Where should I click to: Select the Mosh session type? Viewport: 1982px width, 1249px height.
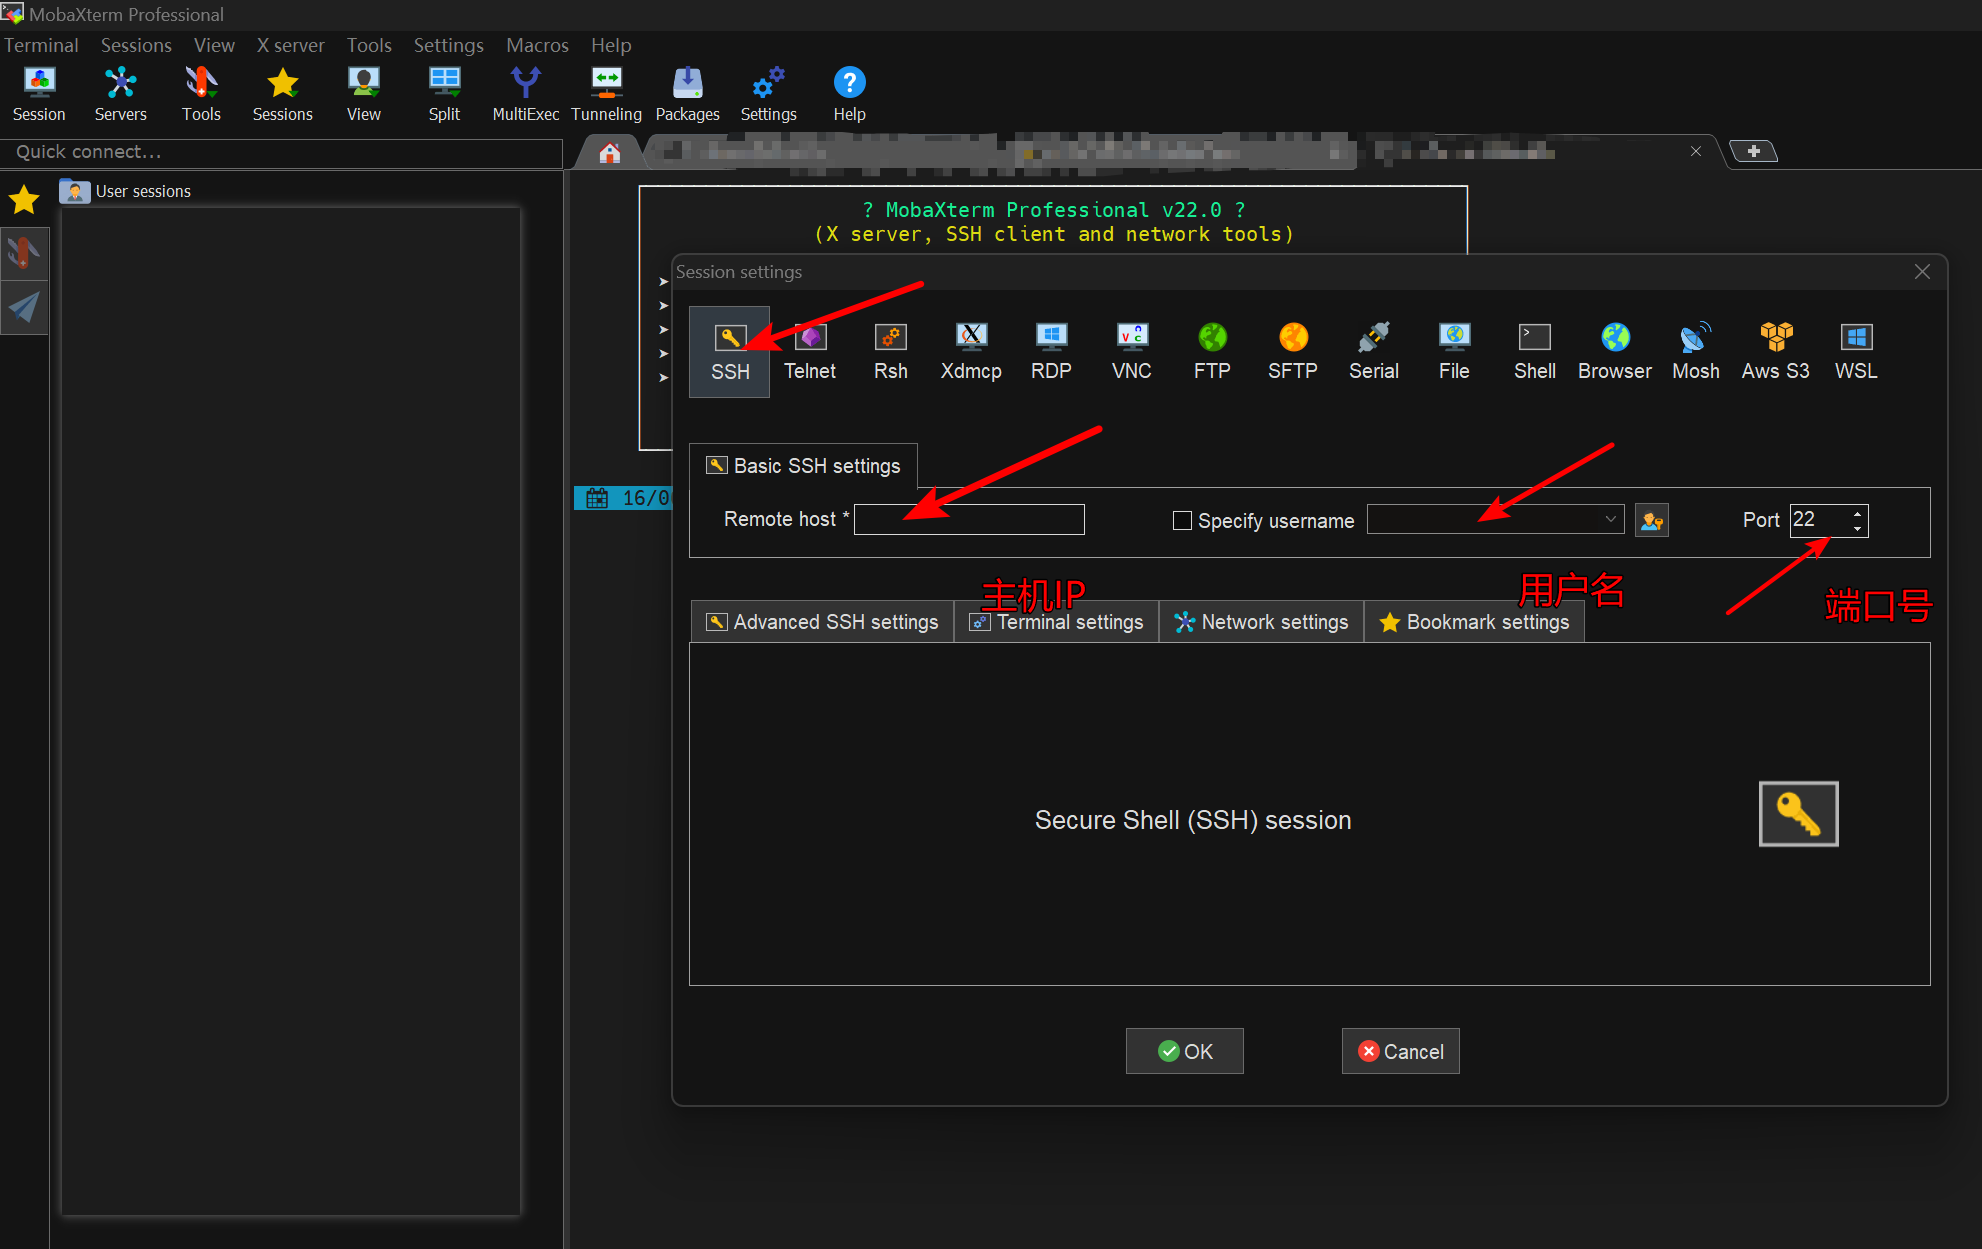[x=1695, y=352]
